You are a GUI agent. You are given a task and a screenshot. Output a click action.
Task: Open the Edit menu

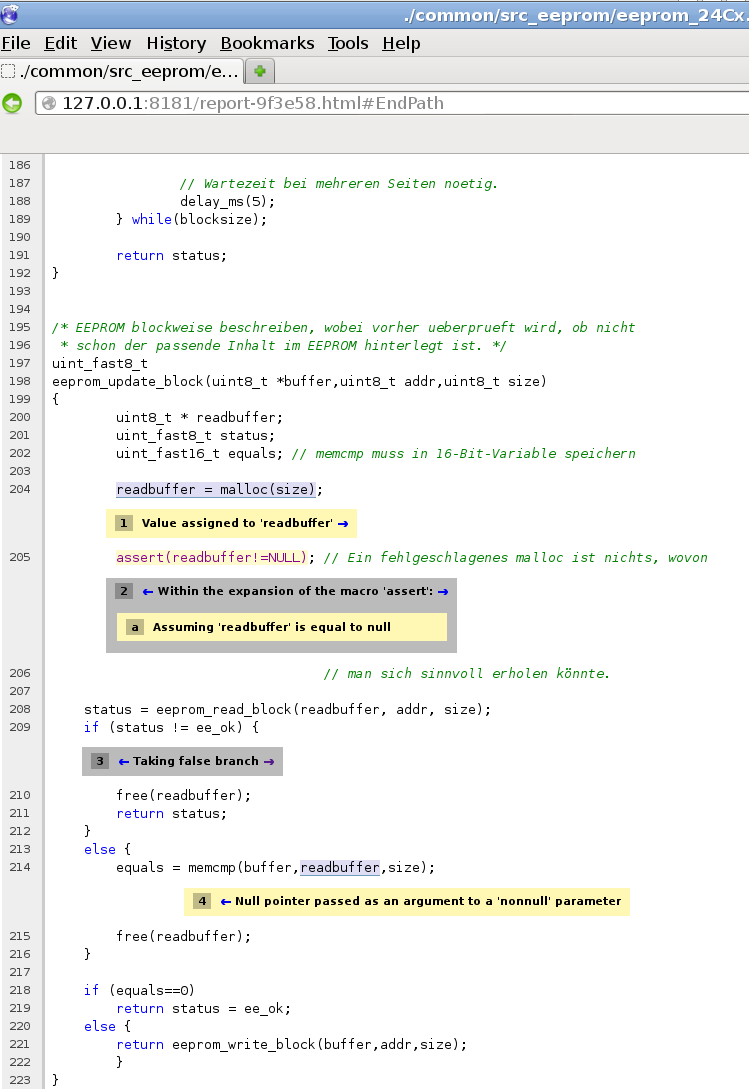[x=60, y=43]
